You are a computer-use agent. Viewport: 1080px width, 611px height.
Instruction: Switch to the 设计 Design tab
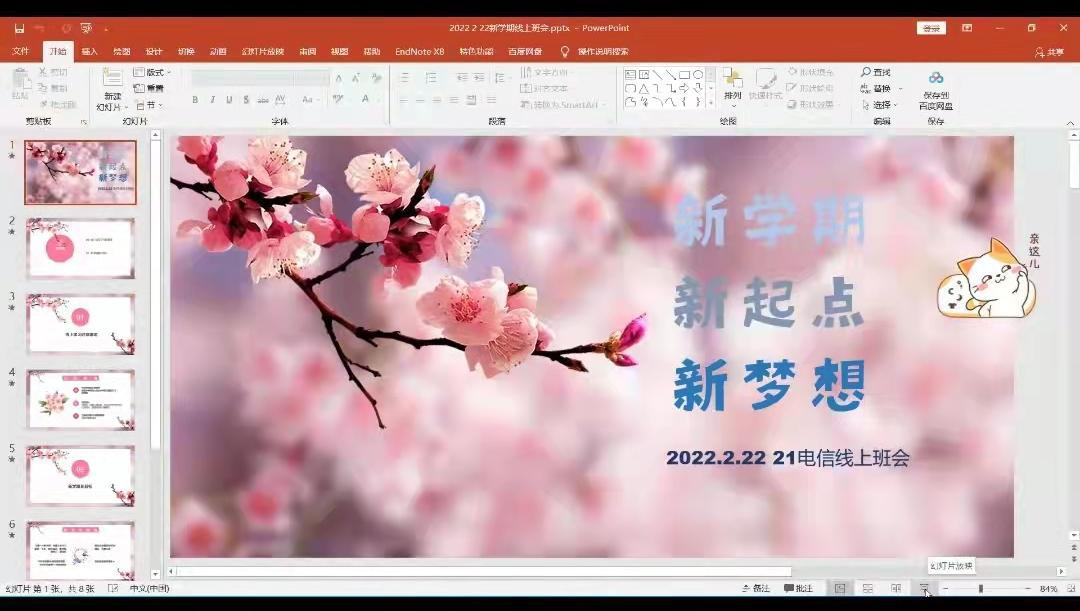154,52
